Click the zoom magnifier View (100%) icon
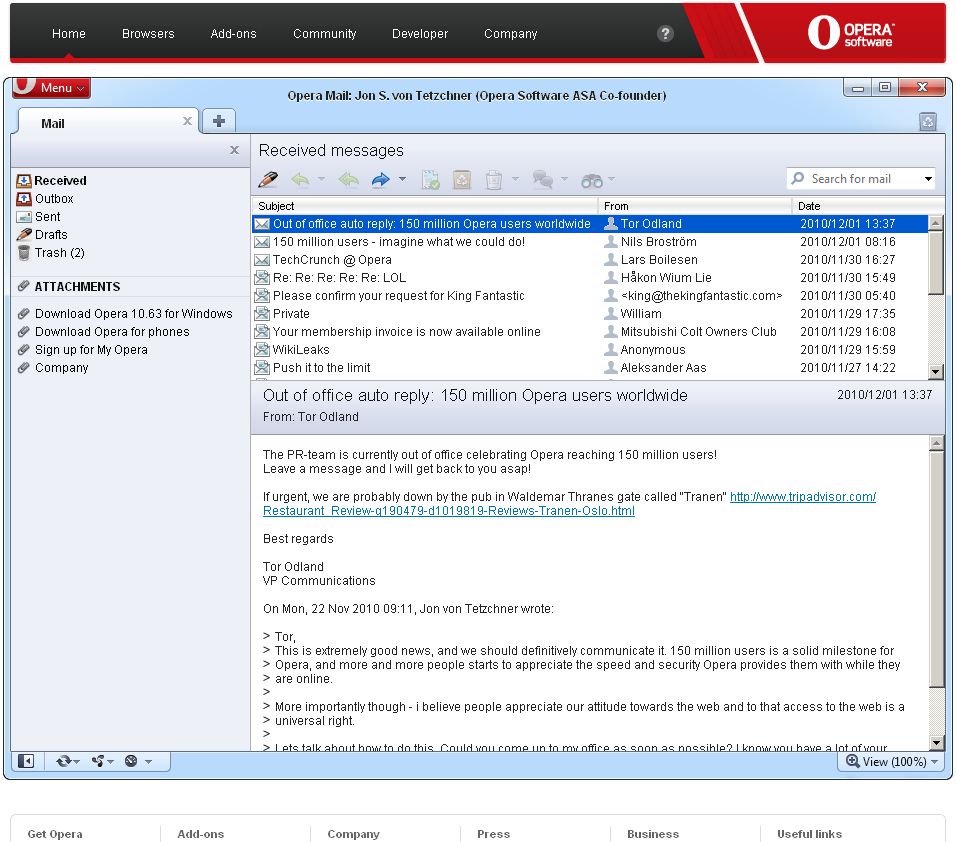This screenshot has height=842, width=956. tap(852, 761)
